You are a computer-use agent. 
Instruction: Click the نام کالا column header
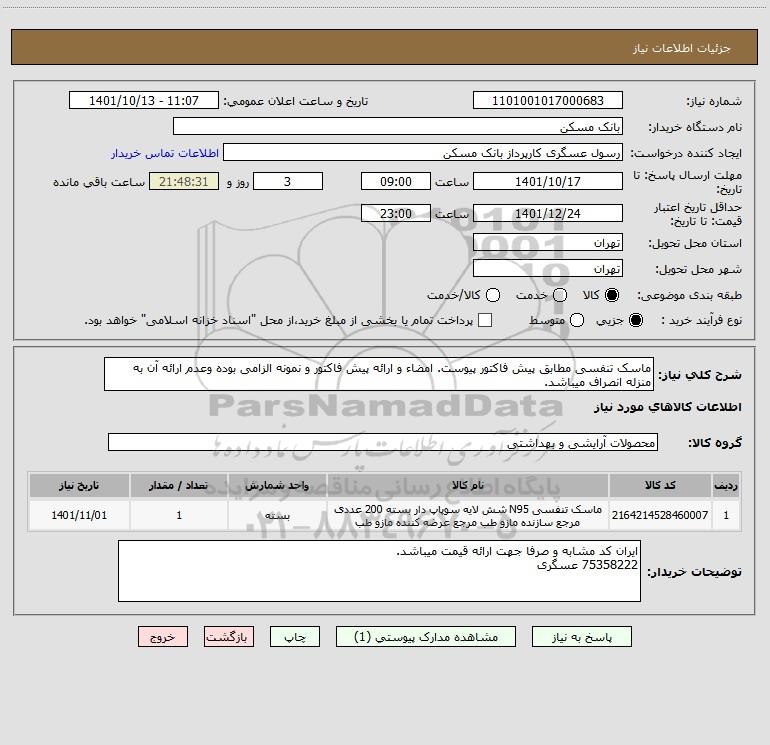click(468, 485)
